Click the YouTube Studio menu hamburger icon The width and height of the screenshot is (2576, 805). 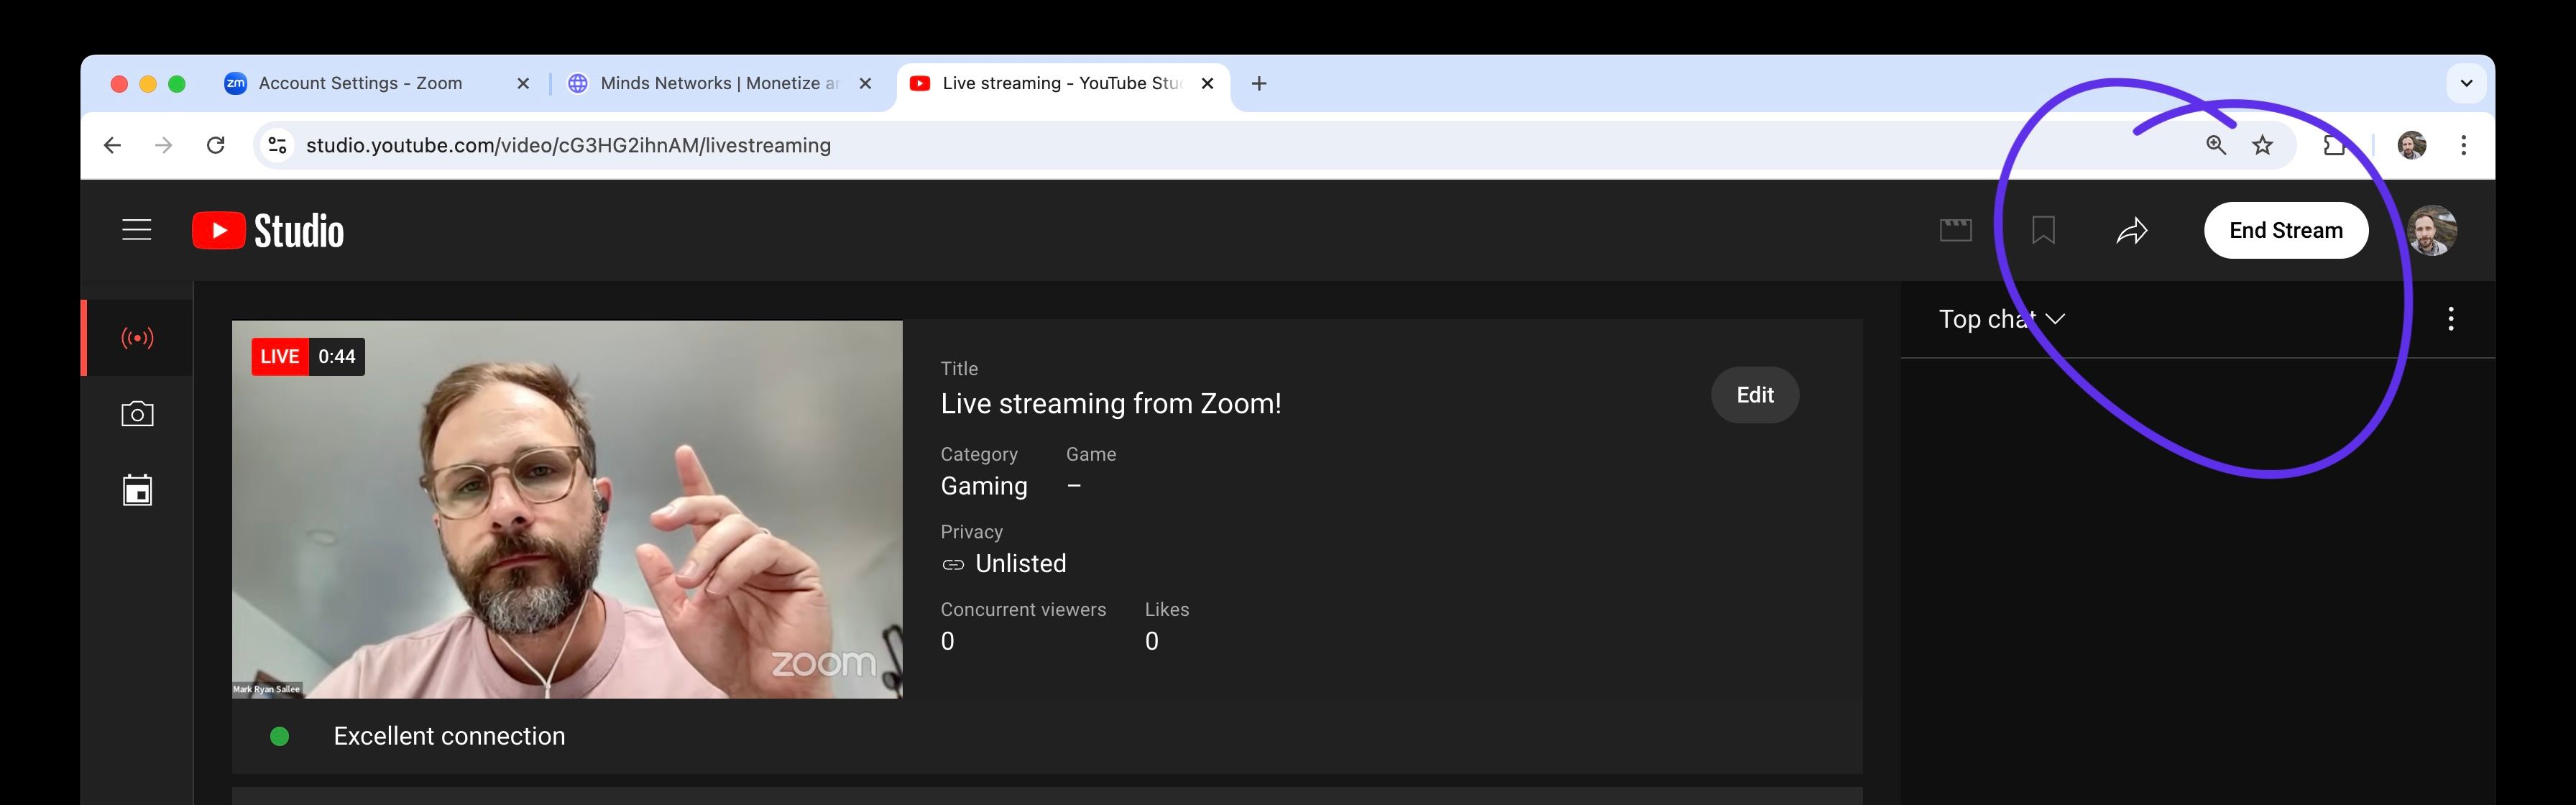[137, 230]
